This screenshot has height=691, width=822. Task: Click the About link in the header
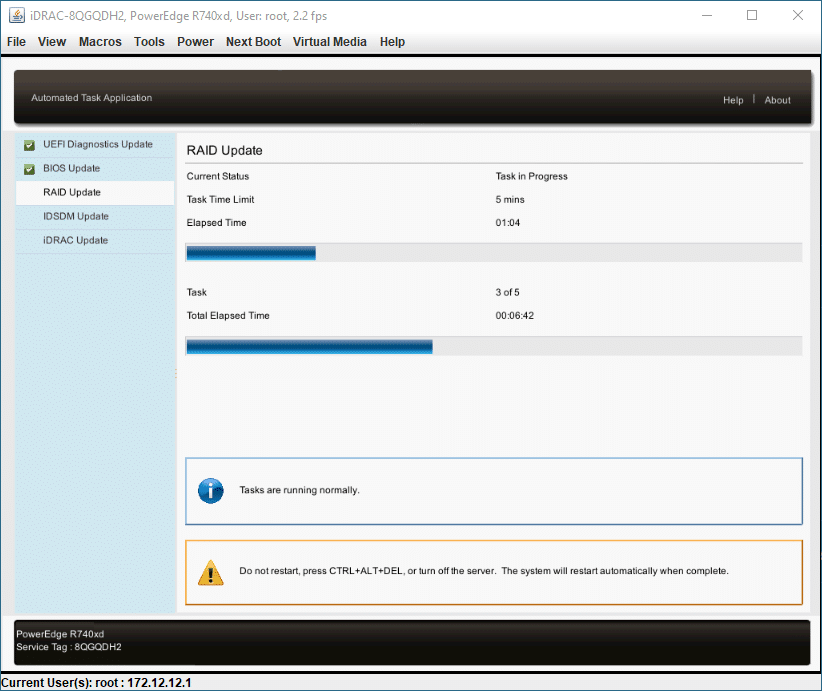pos(777,100)
